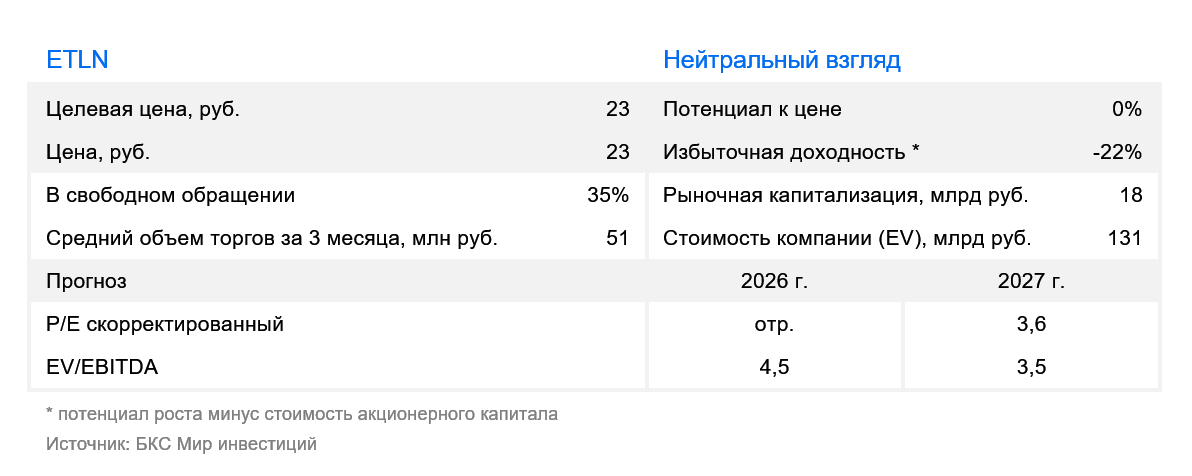Viewport: 1192px width, 476px height.
Task: Select the P/E скорректированный row label
Action: (x=165, y=325)
